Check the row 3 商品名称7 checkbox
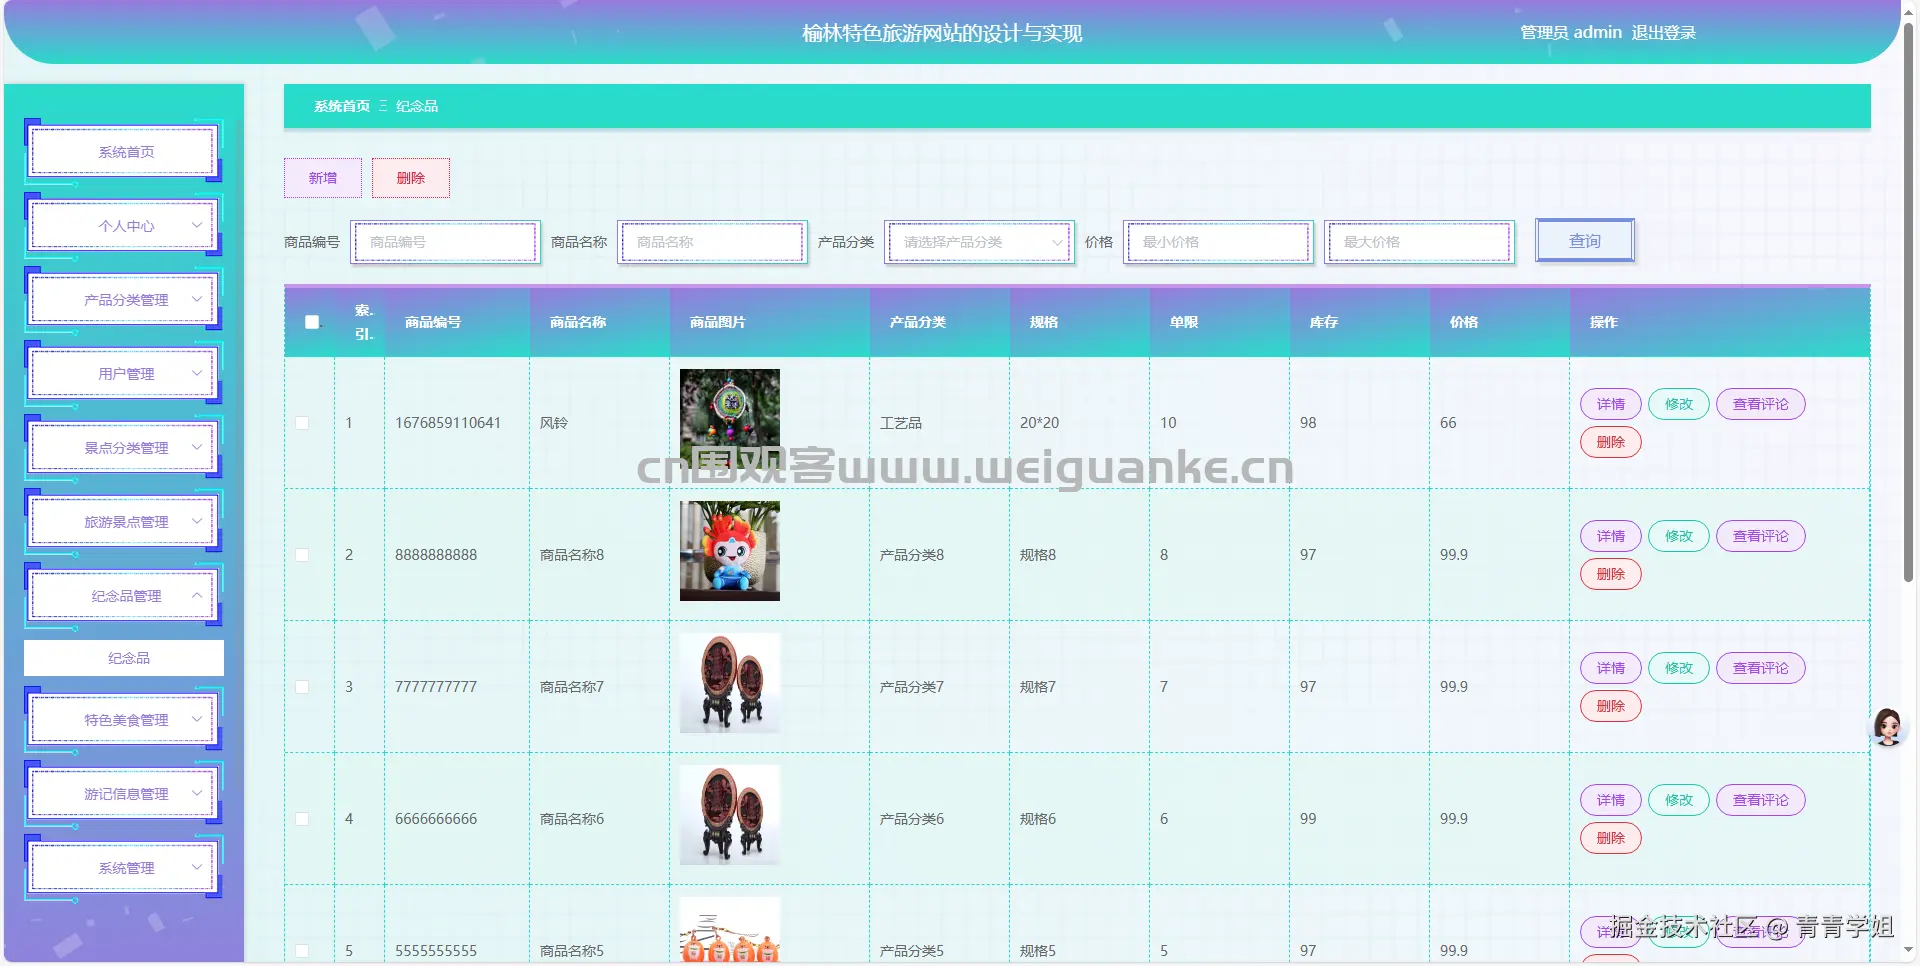This screenshot has height=966, width=1920. 302,687
